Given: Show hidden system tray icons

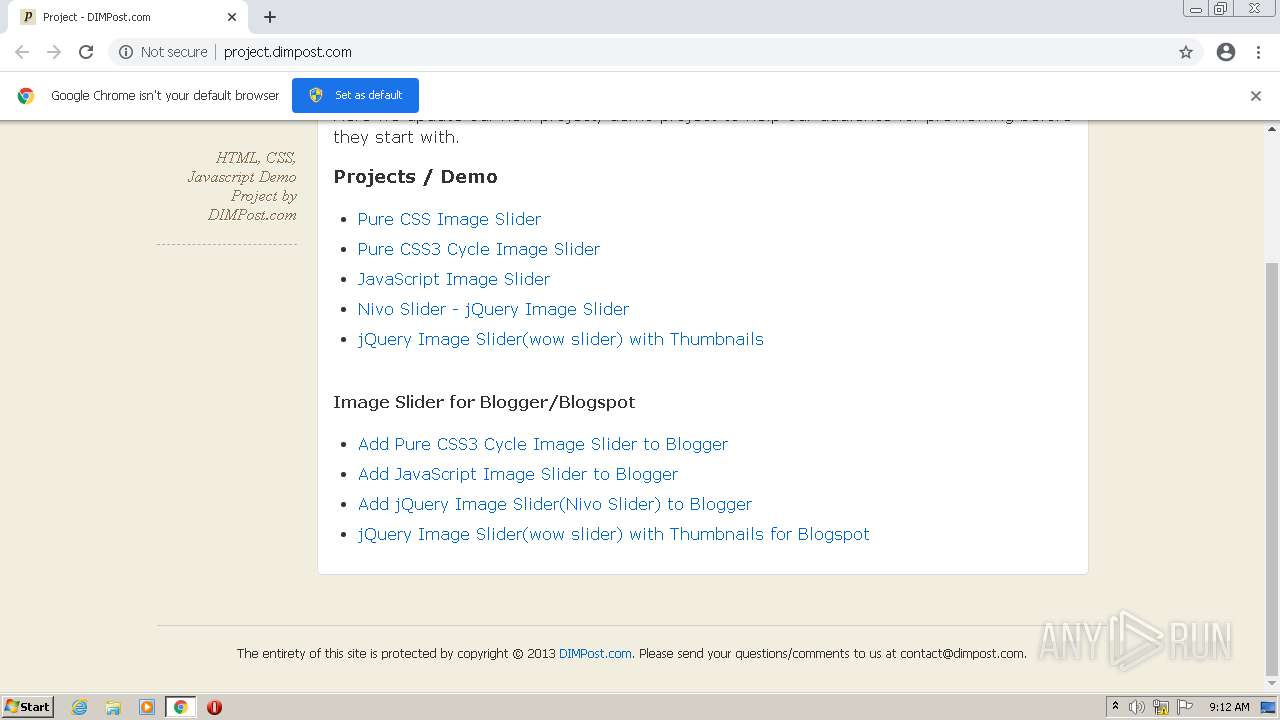Looking at the screenshot, I should [x=1115, y=707].
